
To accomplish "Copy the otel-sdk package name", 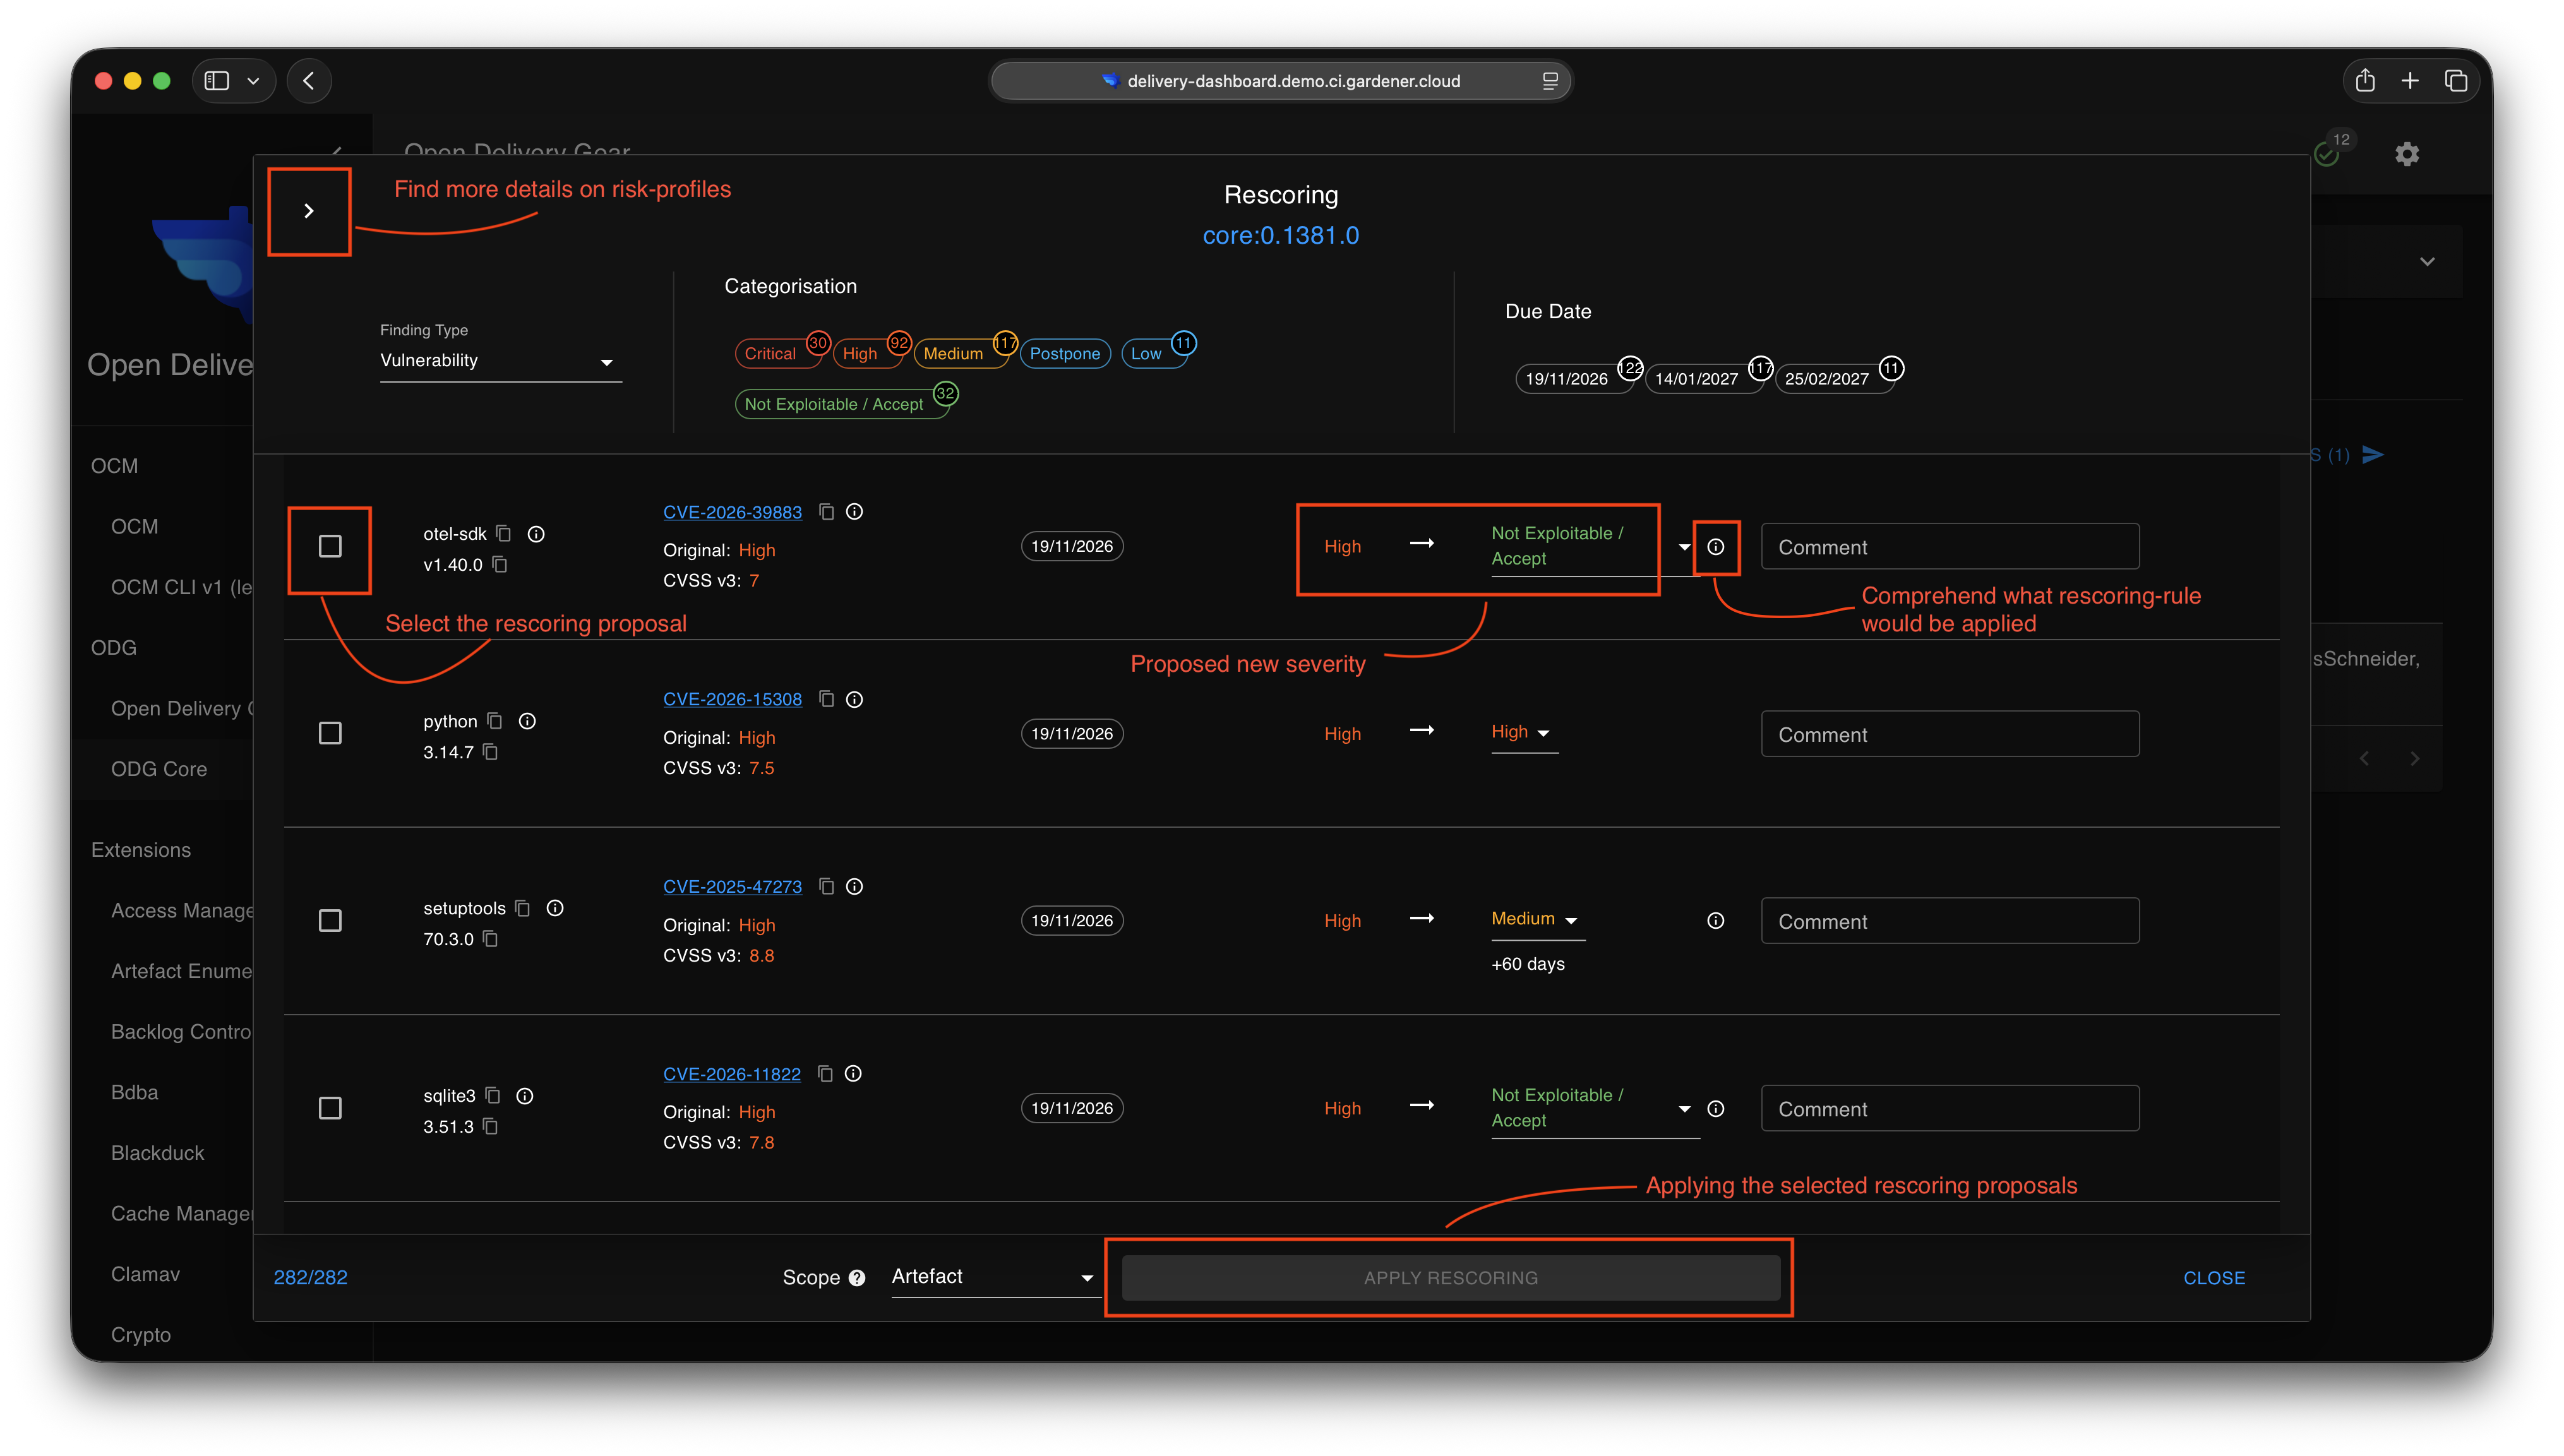I will click(x=504, y=534).
